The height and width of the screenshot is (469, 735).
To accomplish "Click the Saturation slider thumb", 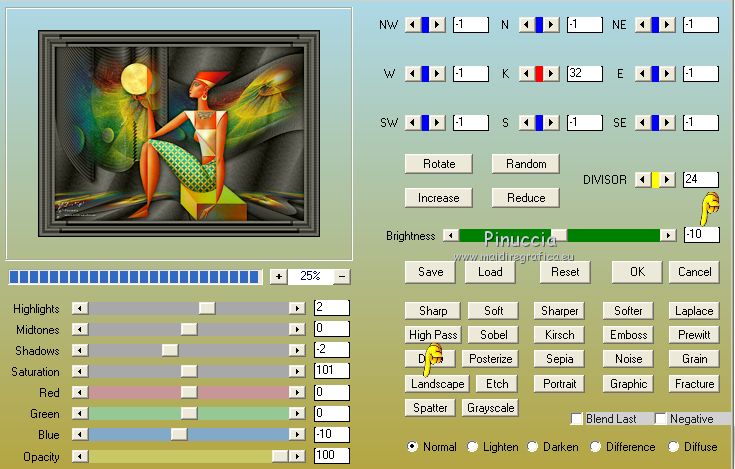I will pos(189,372).
